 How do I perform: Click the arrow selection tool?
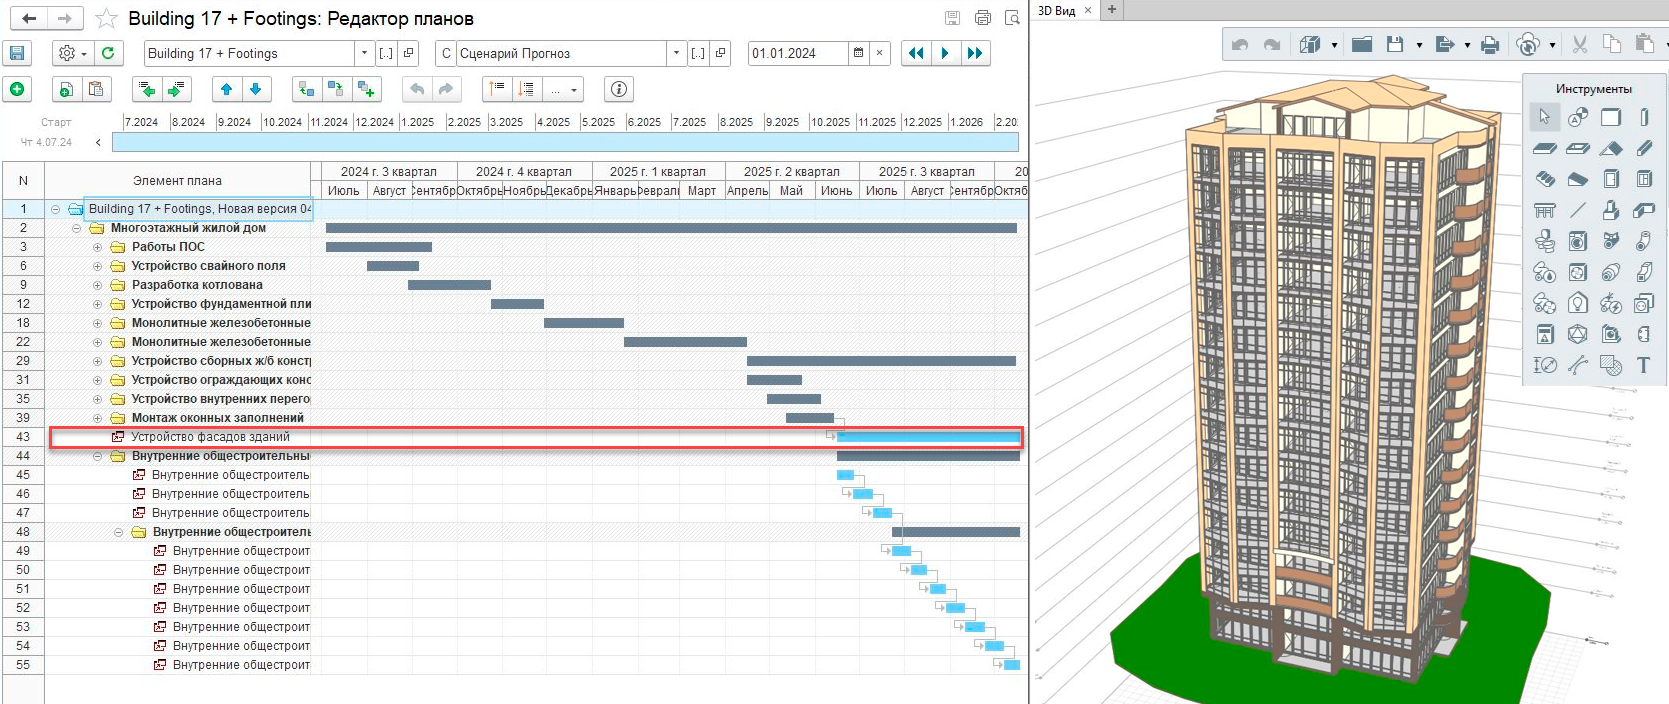coord(1544,117)
